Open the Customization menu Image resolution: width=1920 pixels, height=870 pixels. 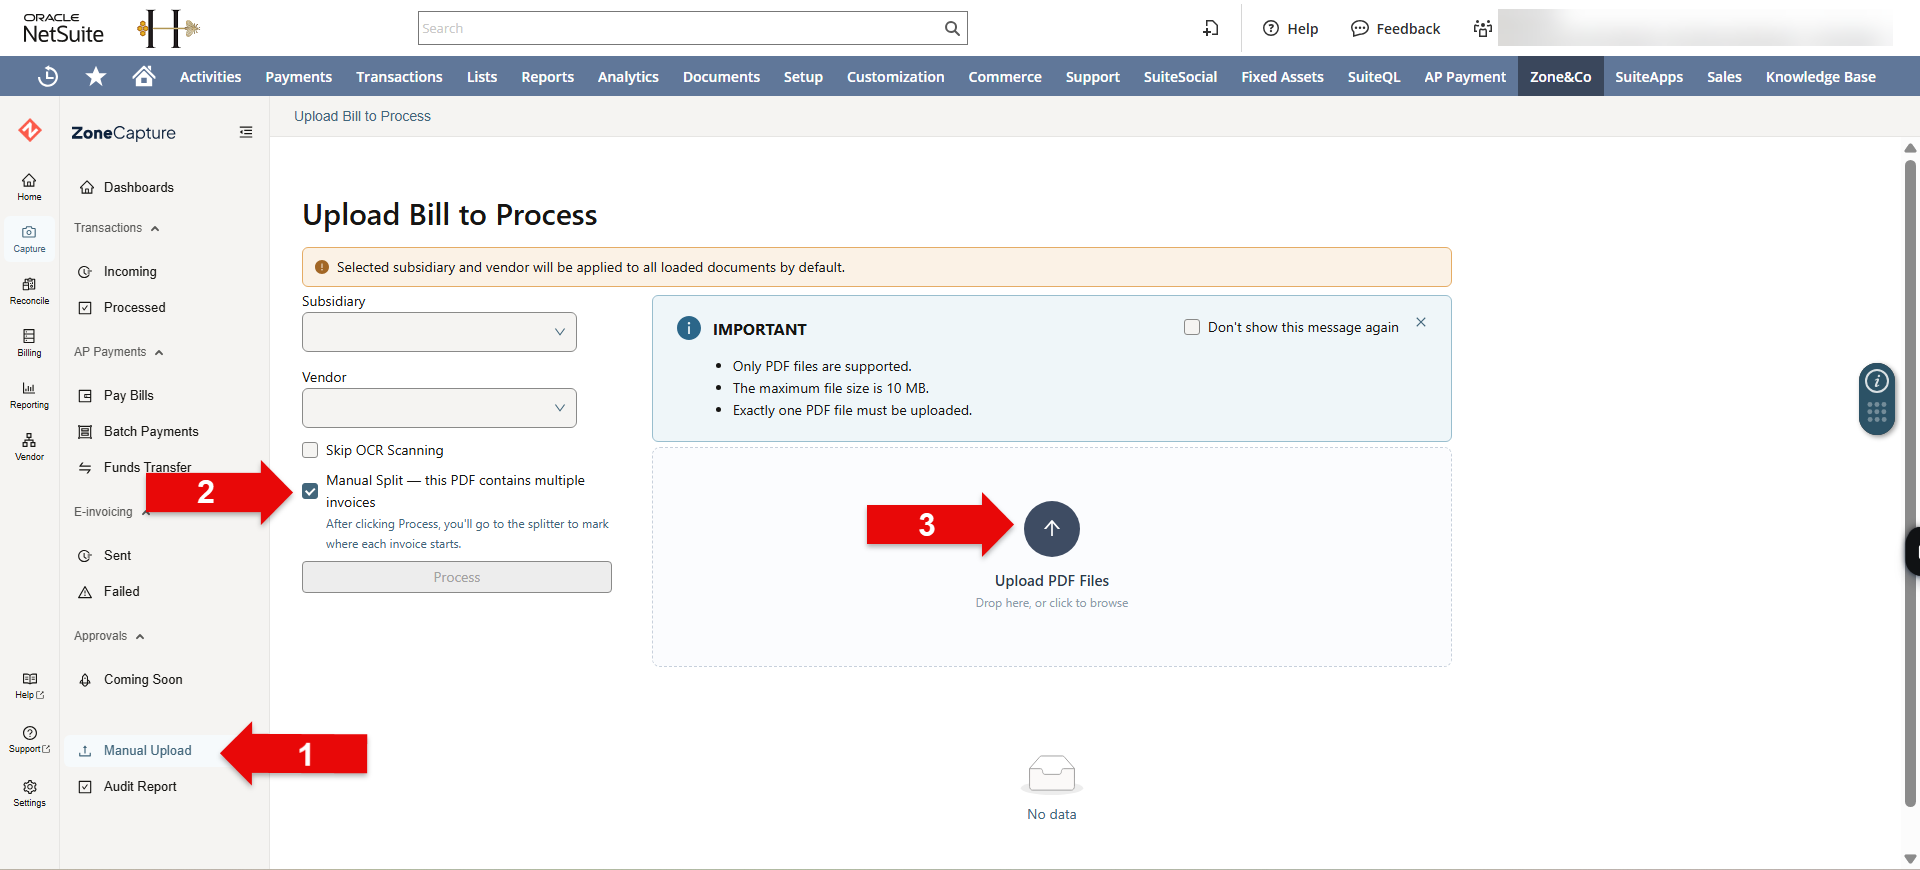point(895,76)
